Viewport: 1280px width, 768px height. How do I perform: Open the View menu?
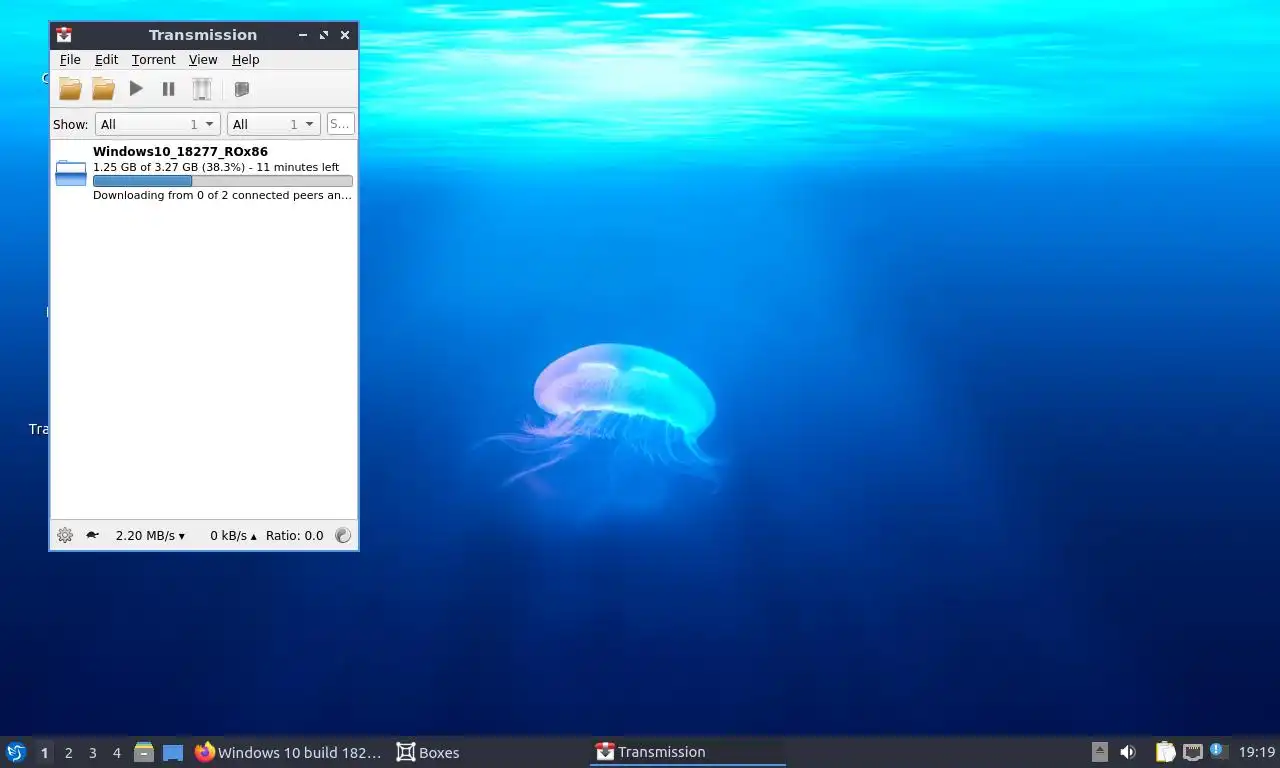tap(203, 60)
